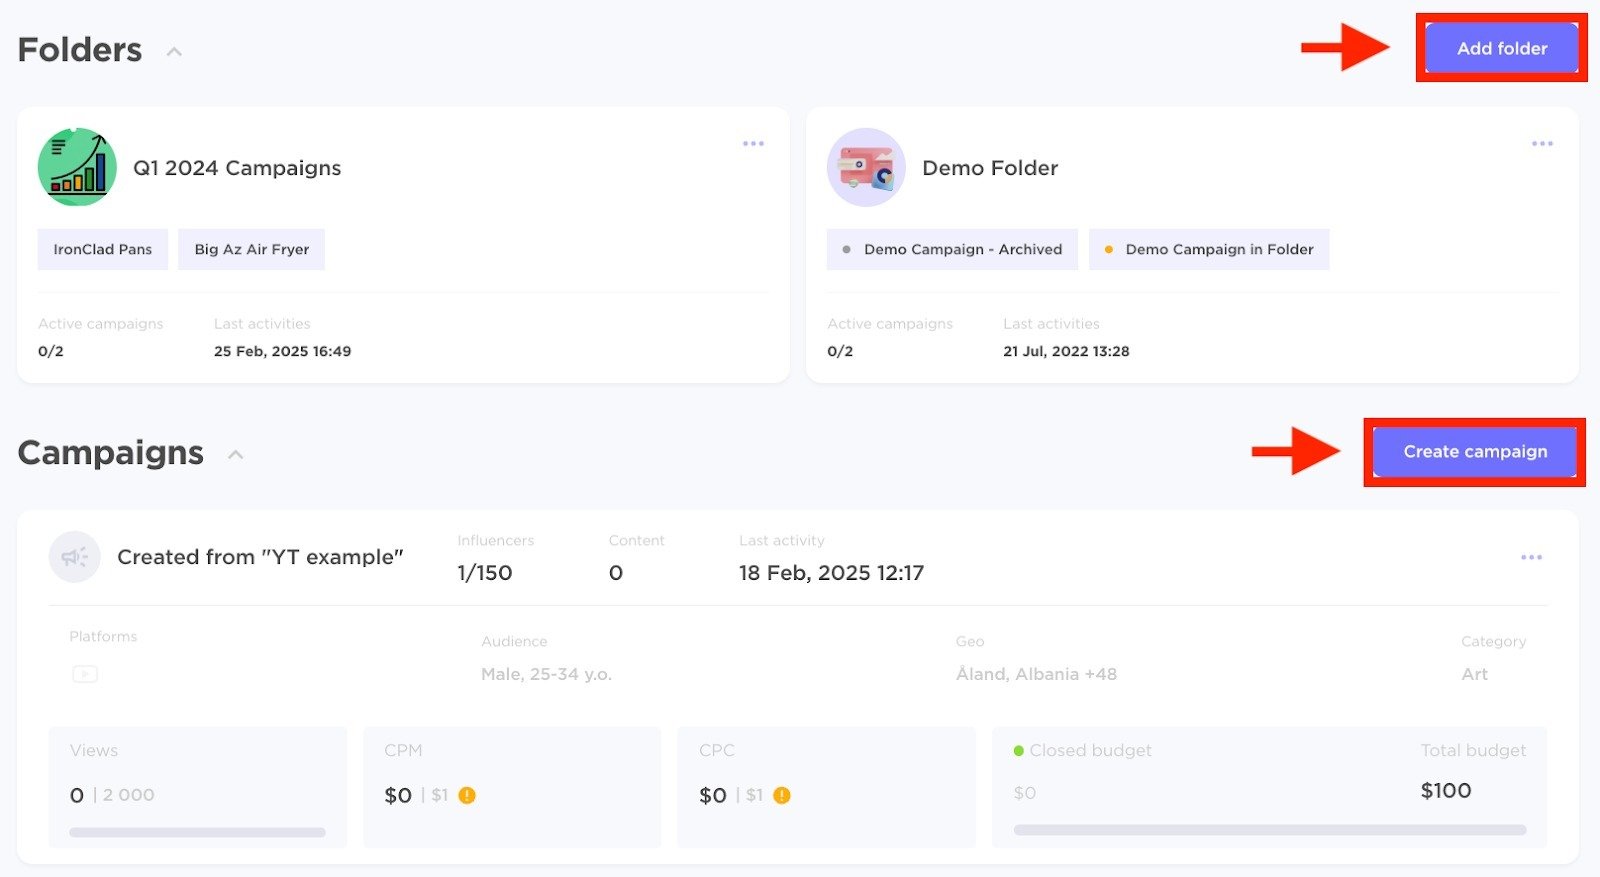This screenshot has height=877, width=1600.
Task: Open Demo Campaign - Archived tag
Action: tap(952, 249)
